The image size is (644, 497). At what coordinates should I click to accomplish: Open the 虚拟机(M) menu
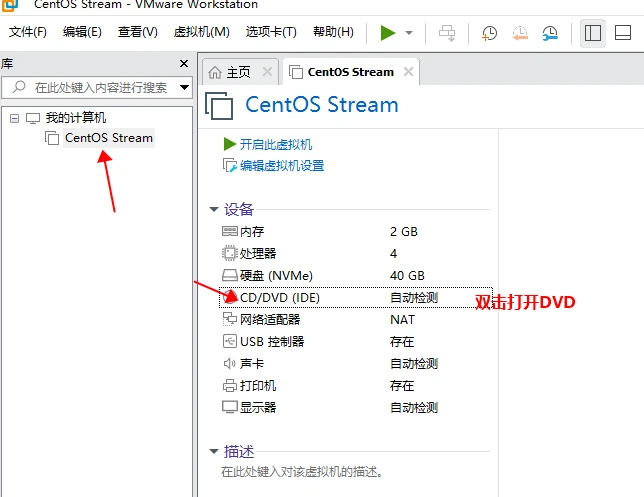[x=201, y=32]
